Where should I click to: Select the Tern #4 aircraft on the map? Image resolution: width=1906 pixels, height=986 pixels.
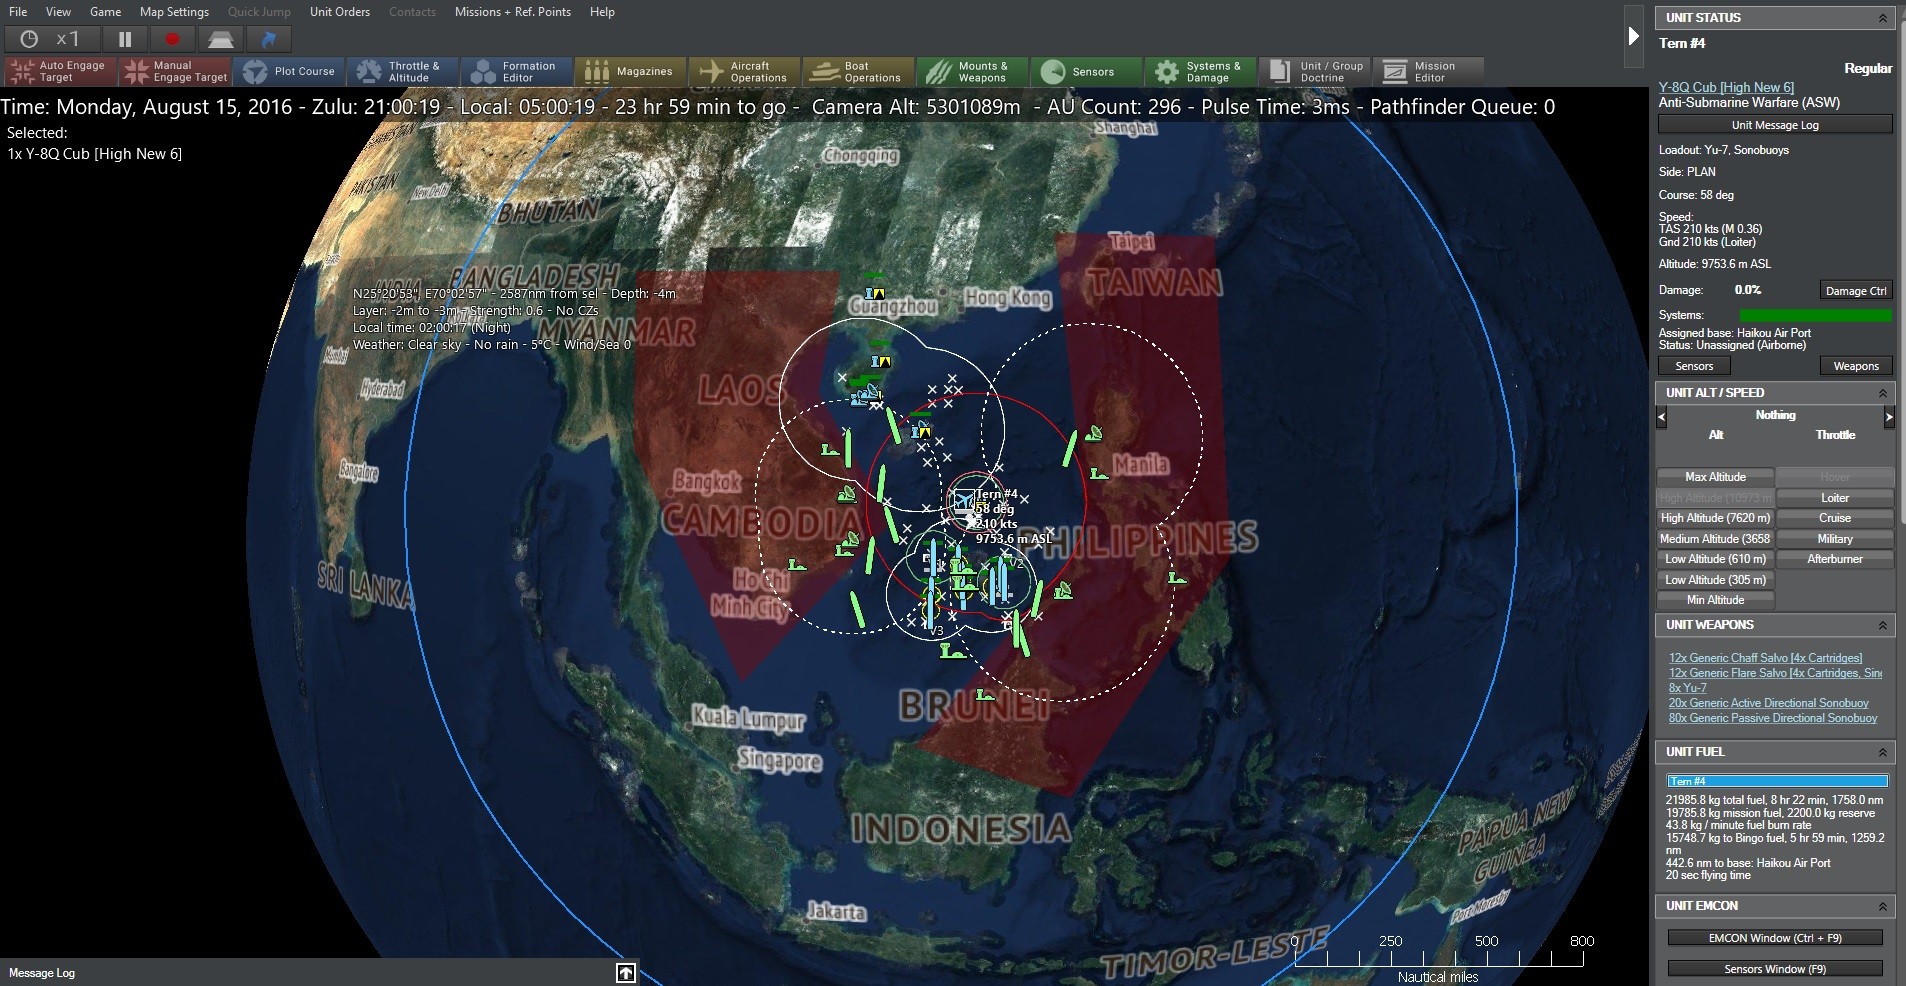click(963, 497)
